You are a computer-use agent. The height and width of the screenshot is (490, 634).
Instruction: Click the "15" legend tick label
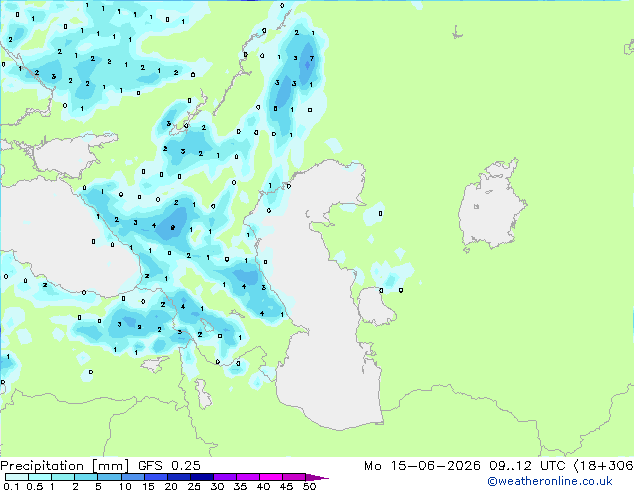[x=148, y=486]
